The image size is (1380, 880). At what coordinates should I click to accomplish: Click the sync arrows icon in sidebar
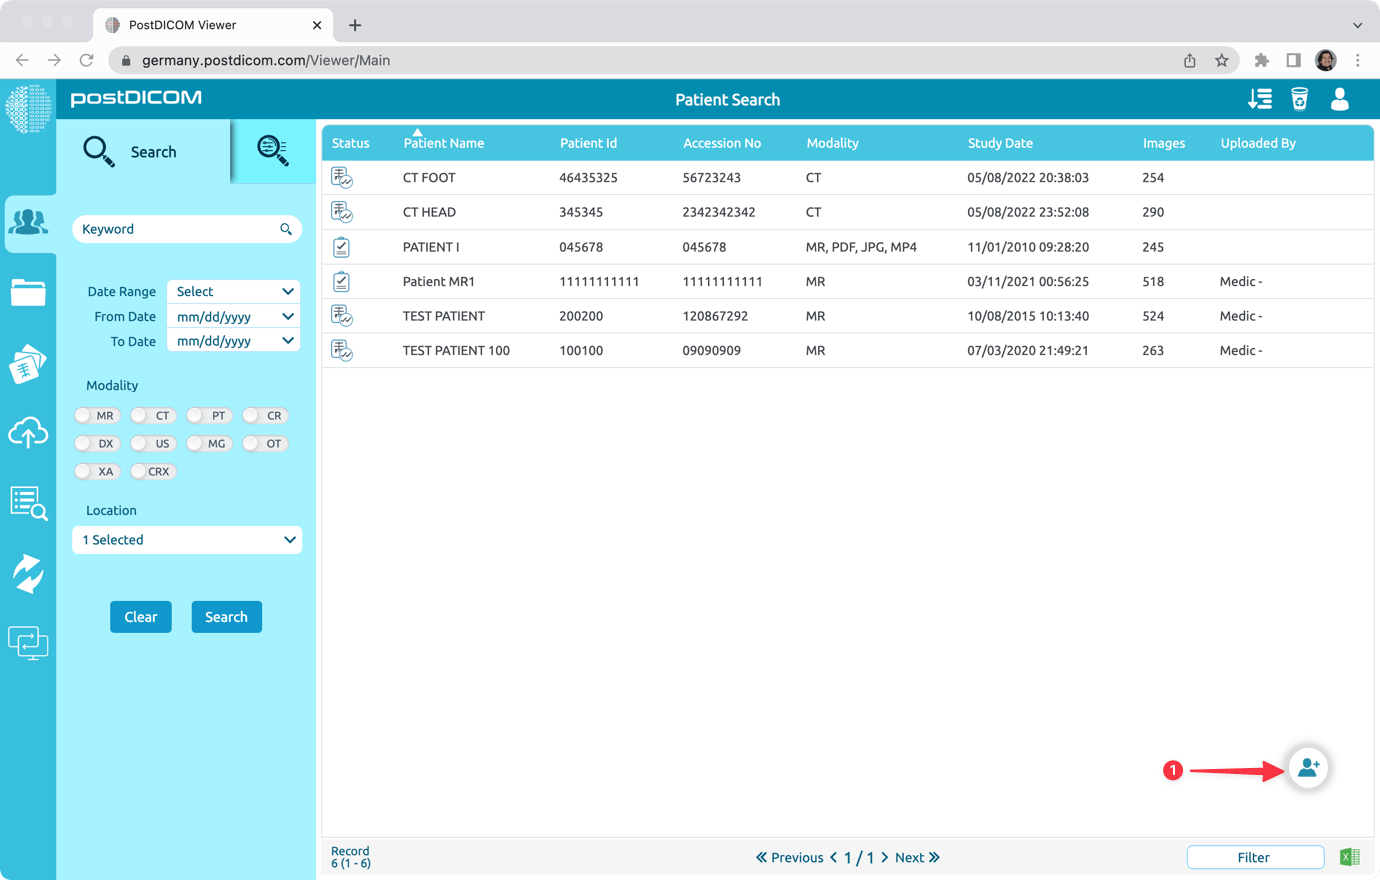pos(28,574)
